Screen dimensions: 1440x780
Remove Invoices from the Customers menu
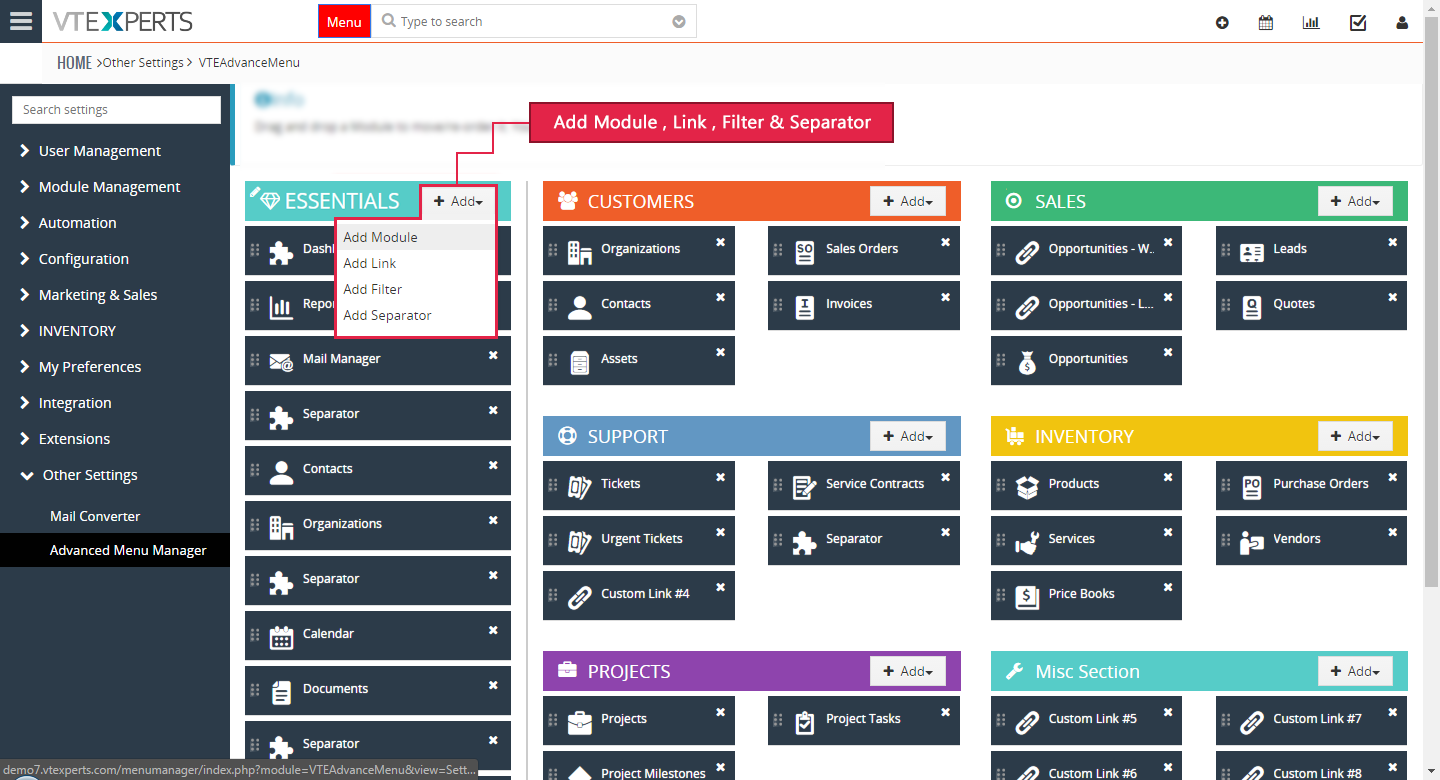coord(945,297)
